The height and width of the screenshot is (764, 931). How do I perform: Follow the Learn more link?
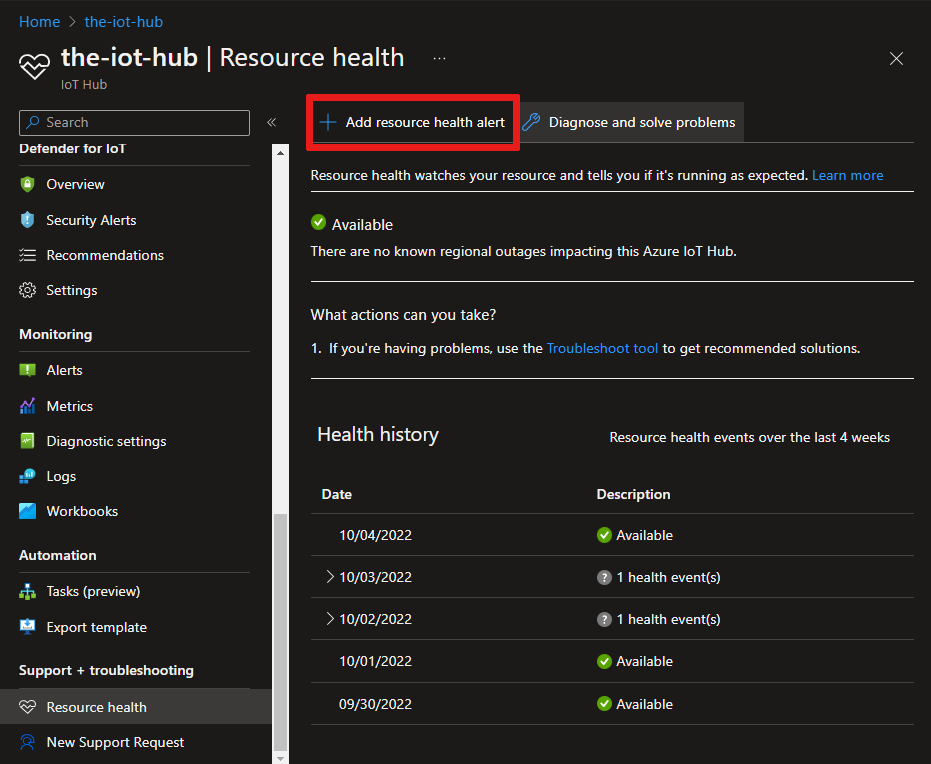point(847,175)
